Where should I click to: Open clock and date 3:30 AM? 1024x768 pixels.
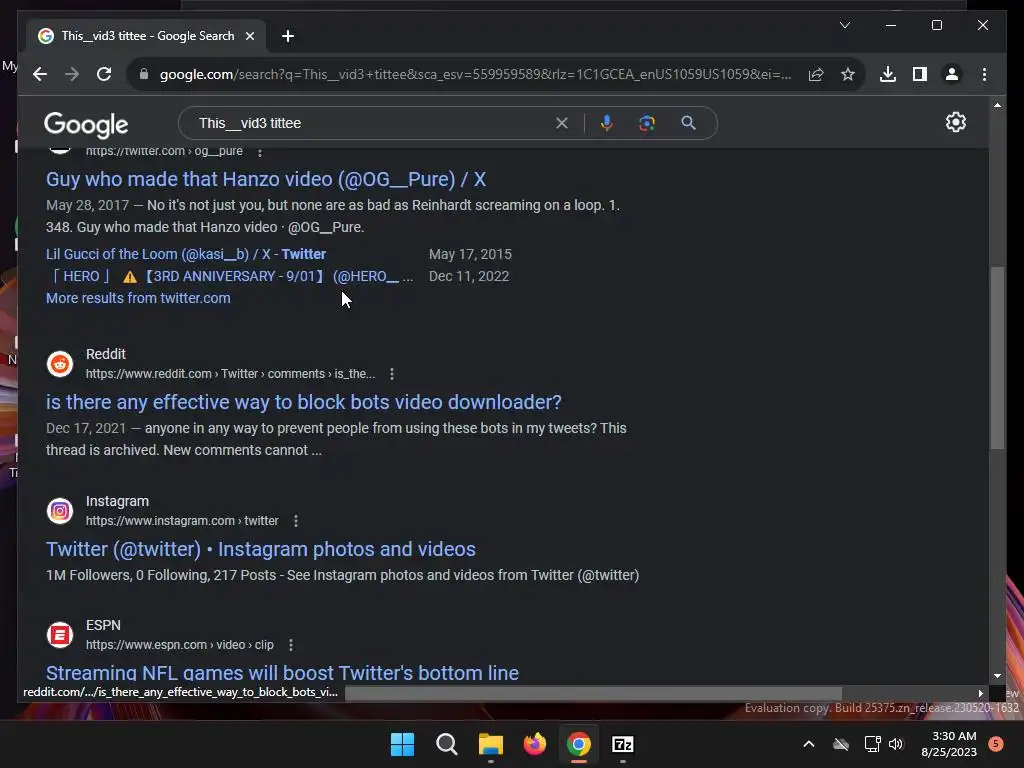[949, 744]
